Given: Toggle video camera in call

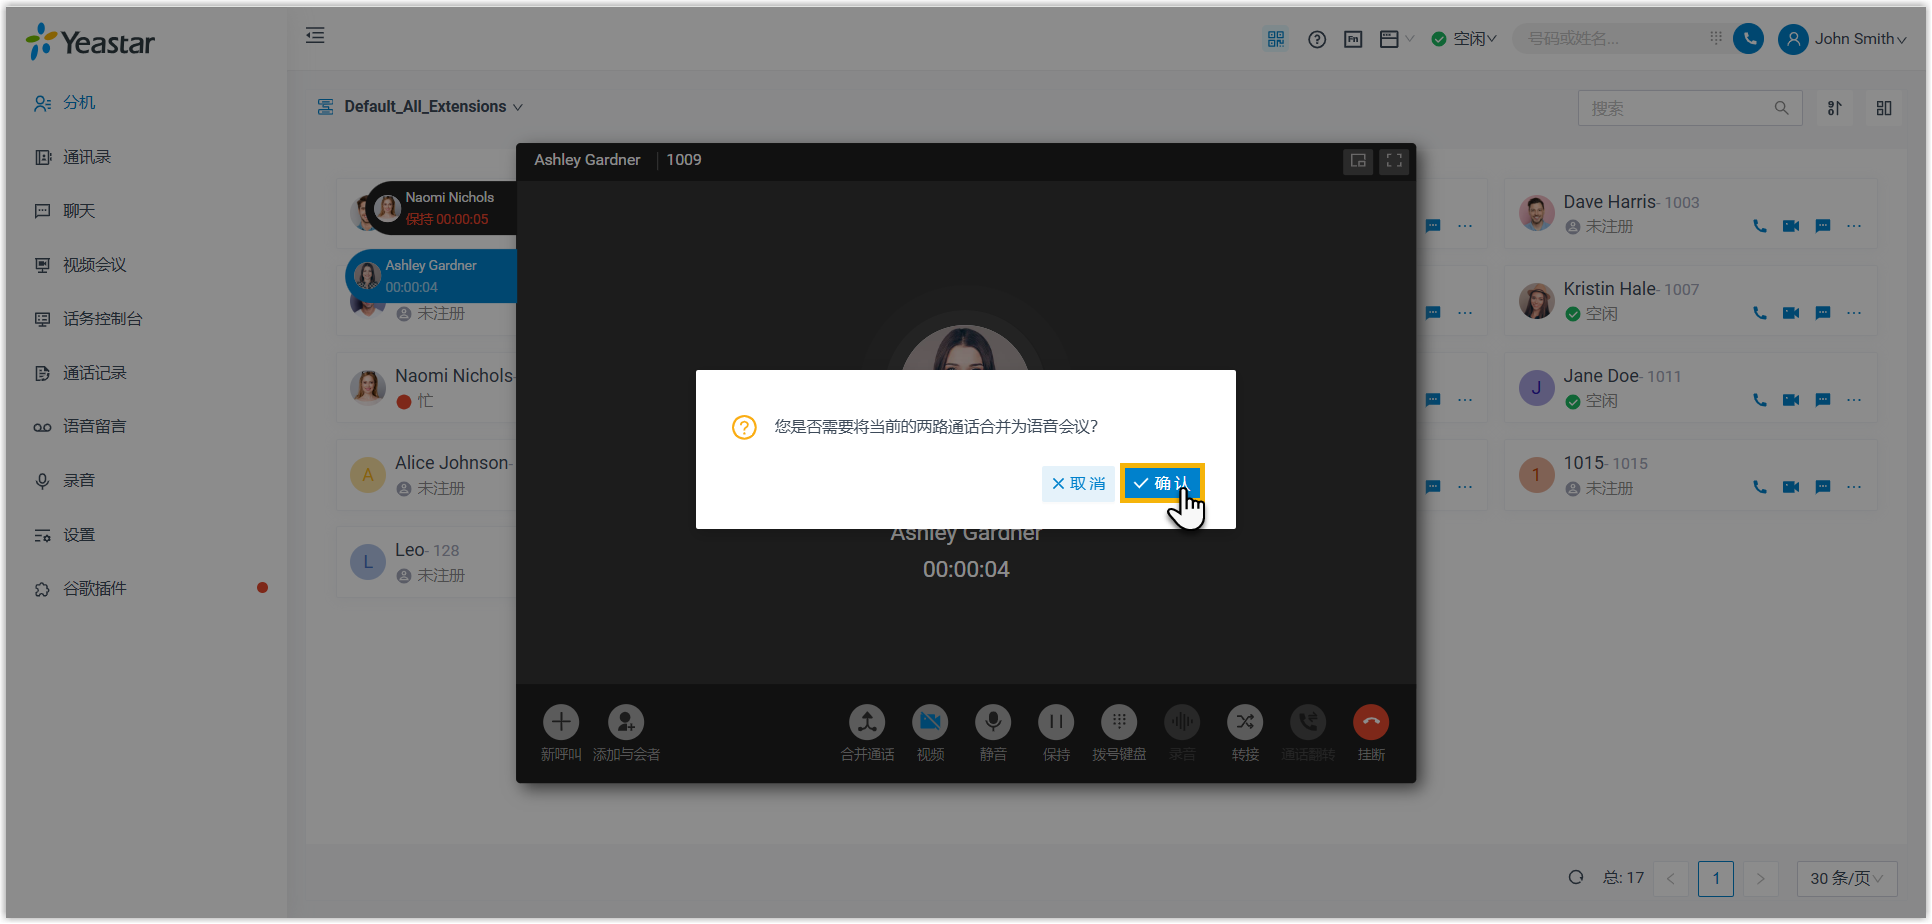Looking at the screenshot, I should [x=929, y=722].
